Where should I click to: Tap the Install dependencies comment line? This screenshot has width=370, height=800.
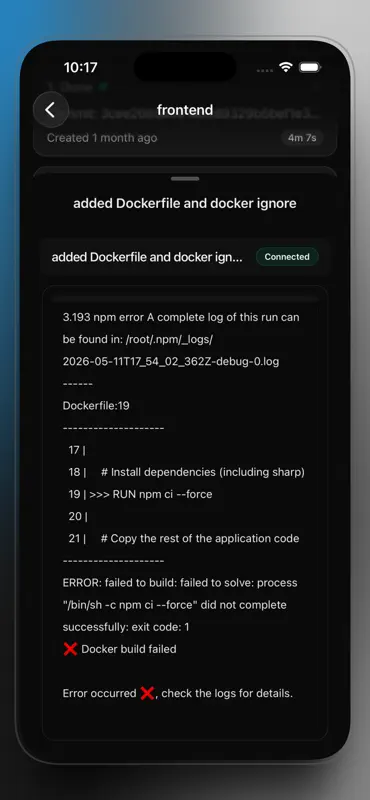click(187, 472)
